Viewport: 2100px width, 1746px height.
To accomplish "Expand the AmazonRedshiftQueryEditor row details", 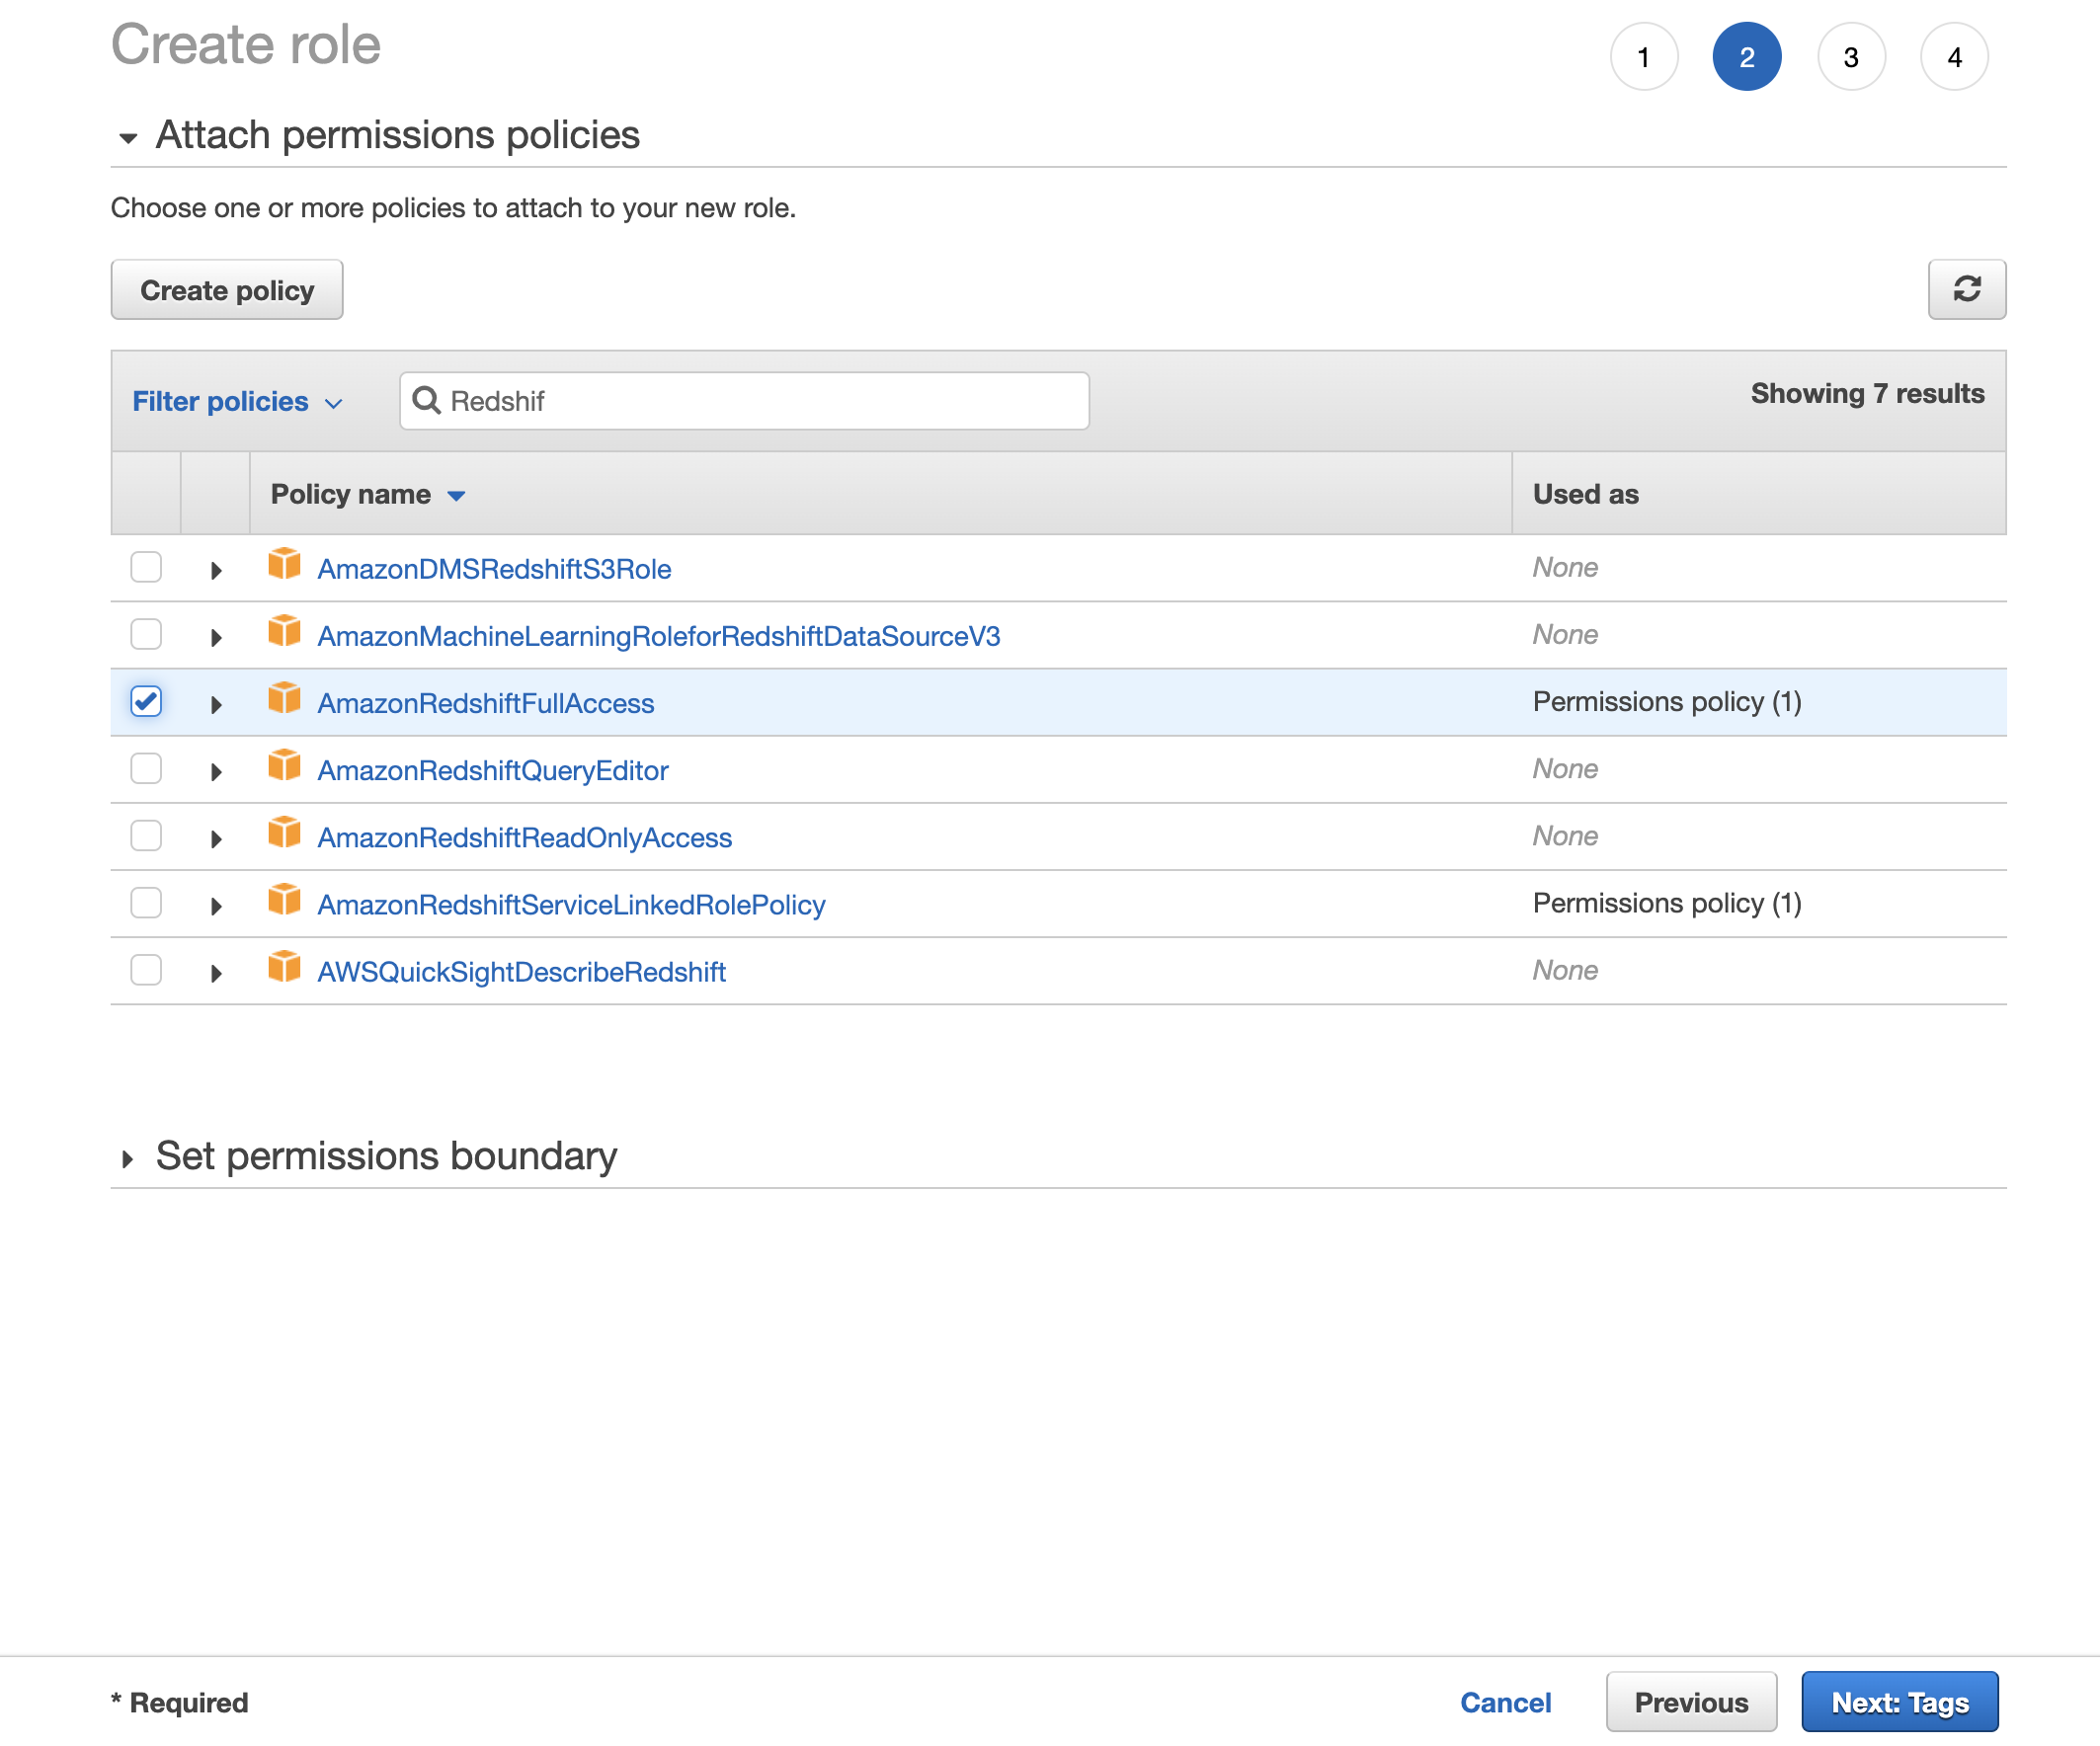I will tap(215, 771).
